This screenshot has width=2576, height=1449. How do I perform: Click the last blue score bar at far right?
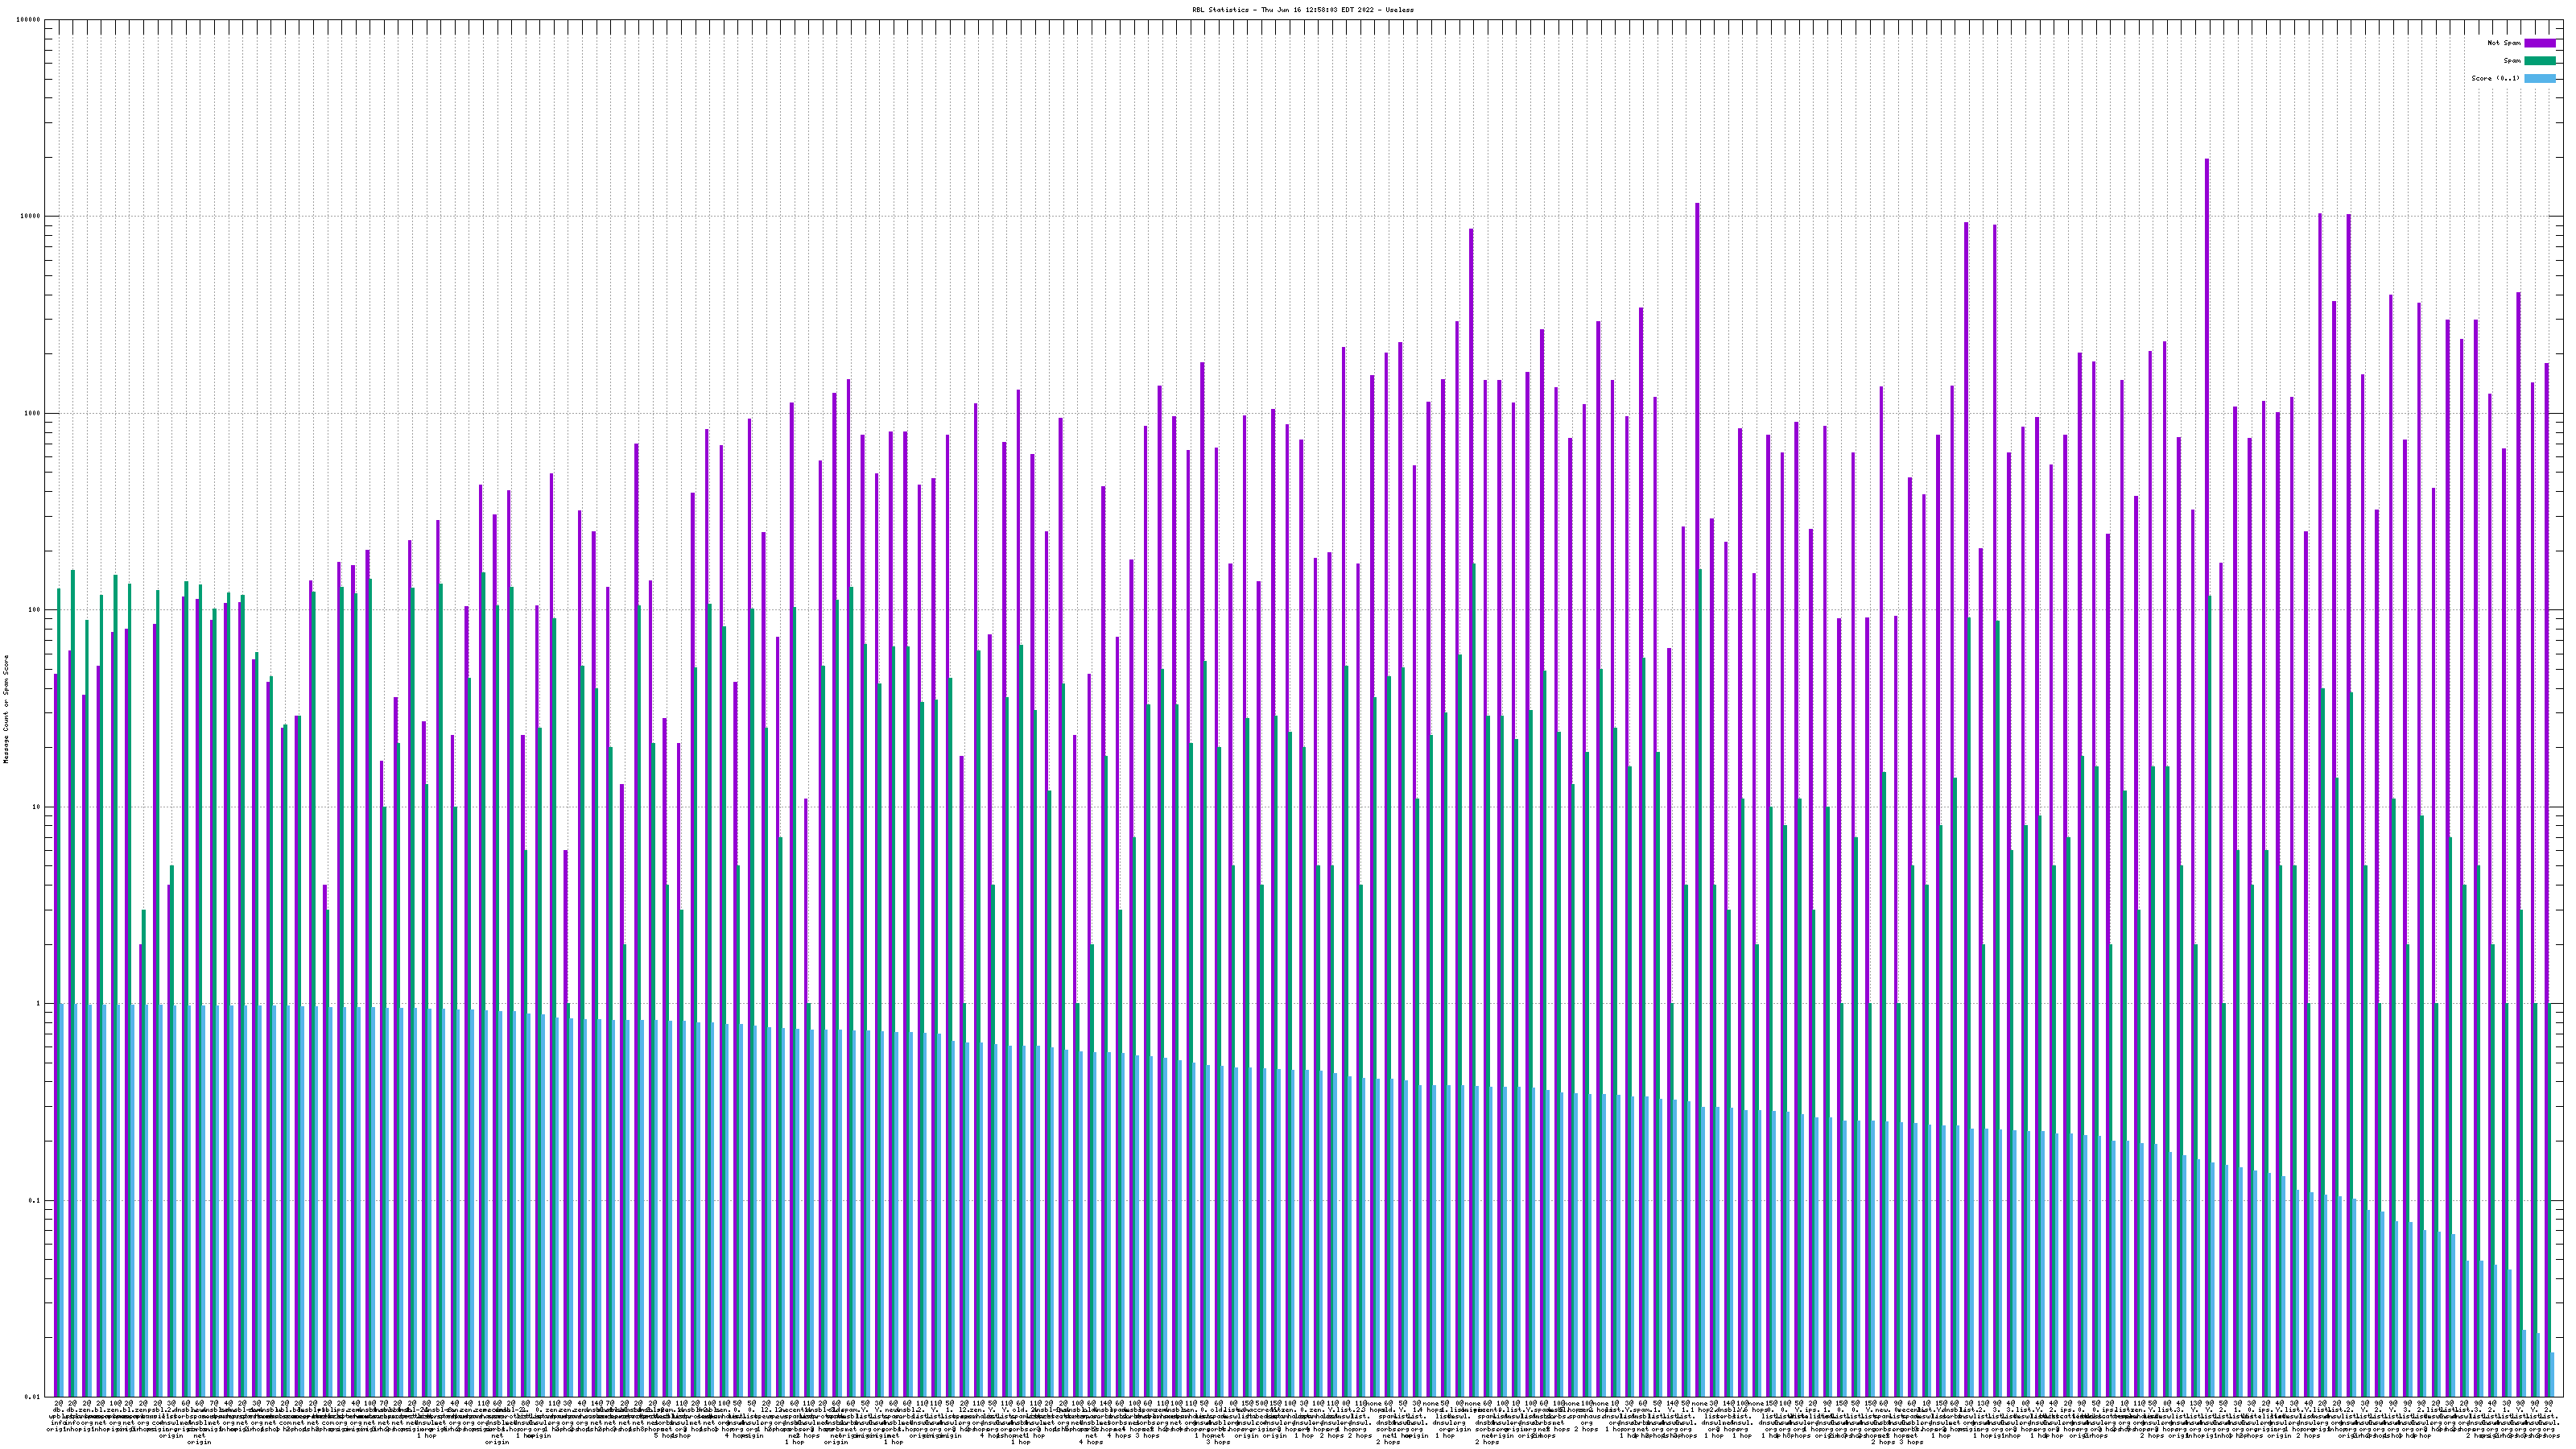(2553, 1374)
